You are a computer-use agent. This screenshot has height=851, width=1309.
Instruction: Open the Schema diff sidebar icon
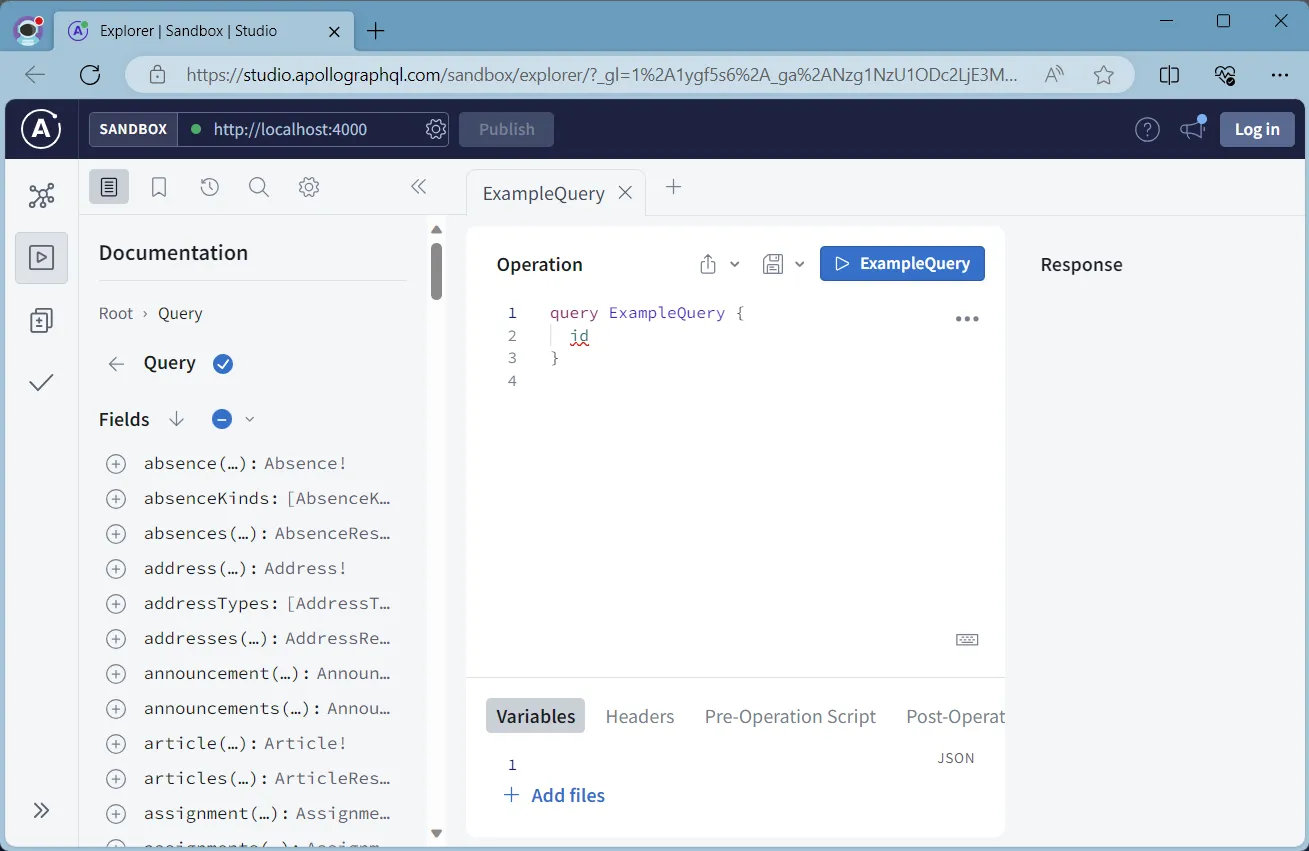(x=41, y=320)
